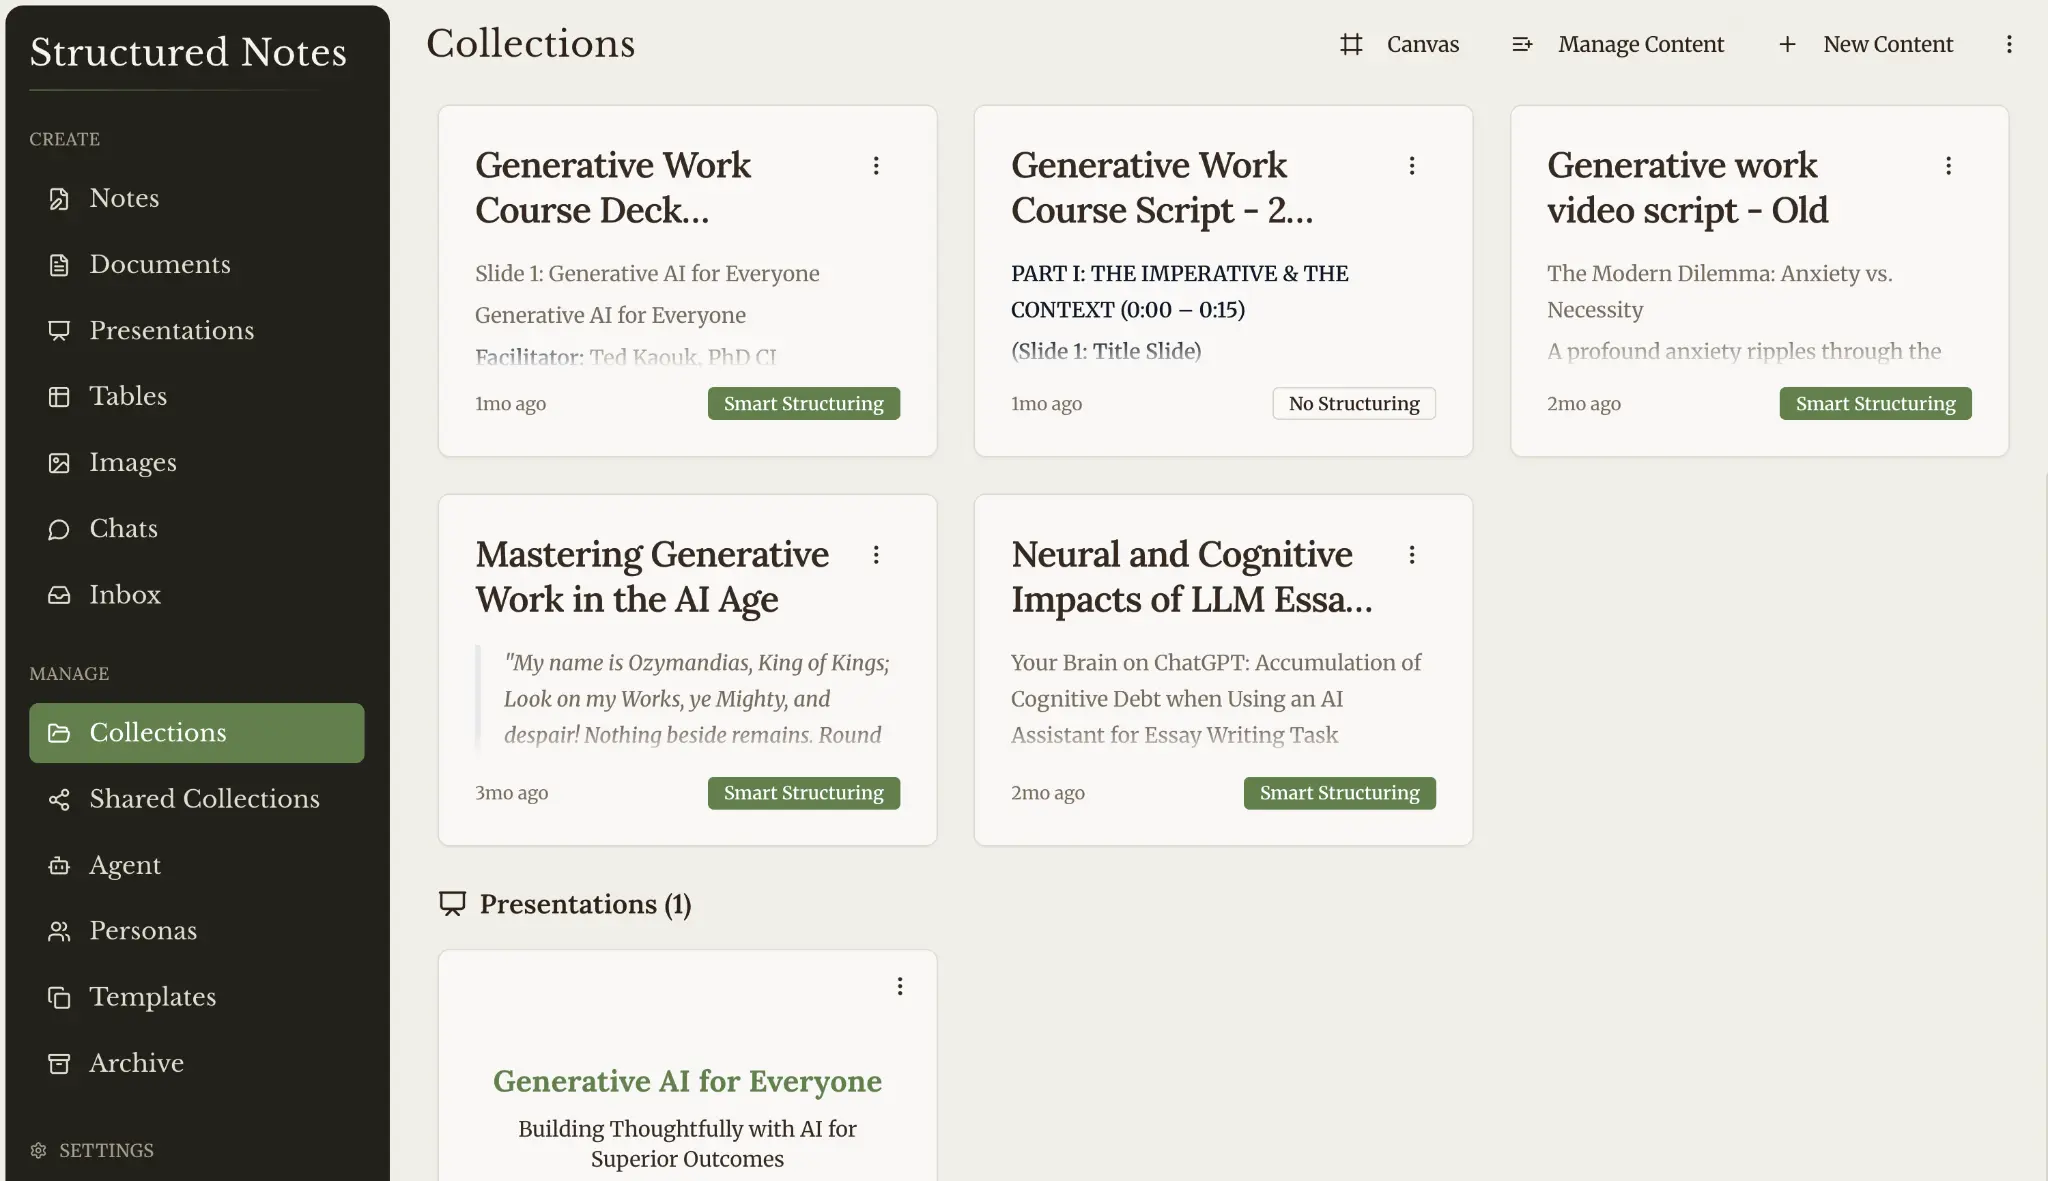
Task: Open the Archive box icon
Action: [x=59, y=1063]
